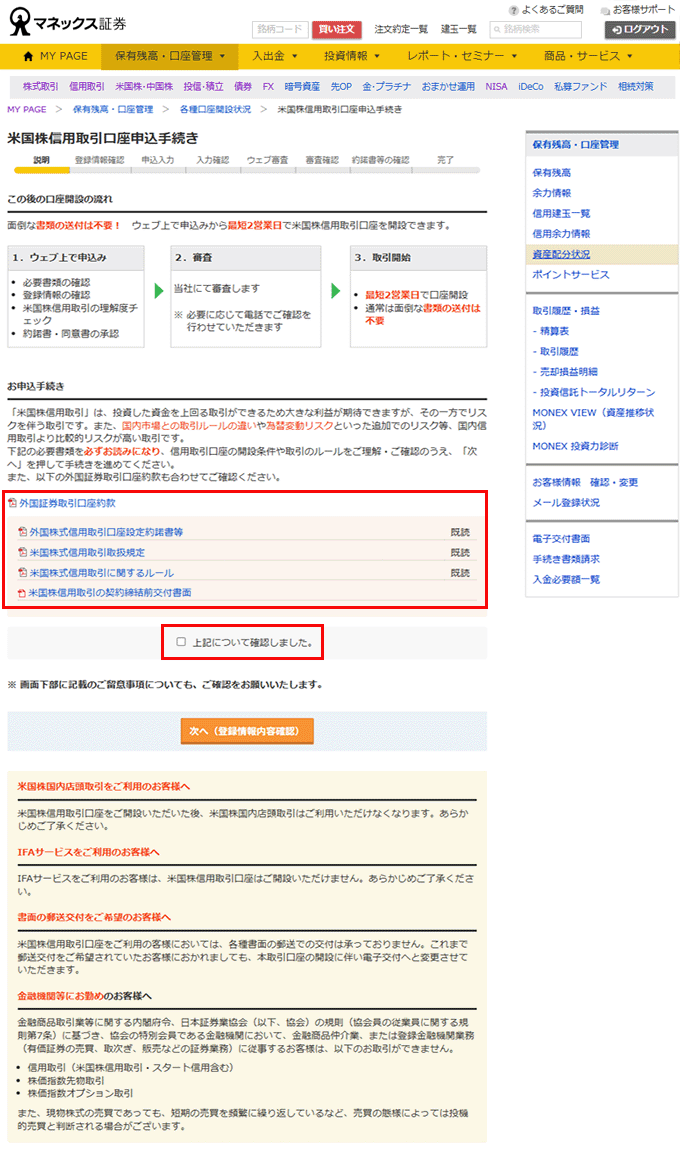The height and width of the screenshot is (1161, 680).
Task: Open 外国株式信用取引口座設定約諾書等 document link
Action: point(106,532)
